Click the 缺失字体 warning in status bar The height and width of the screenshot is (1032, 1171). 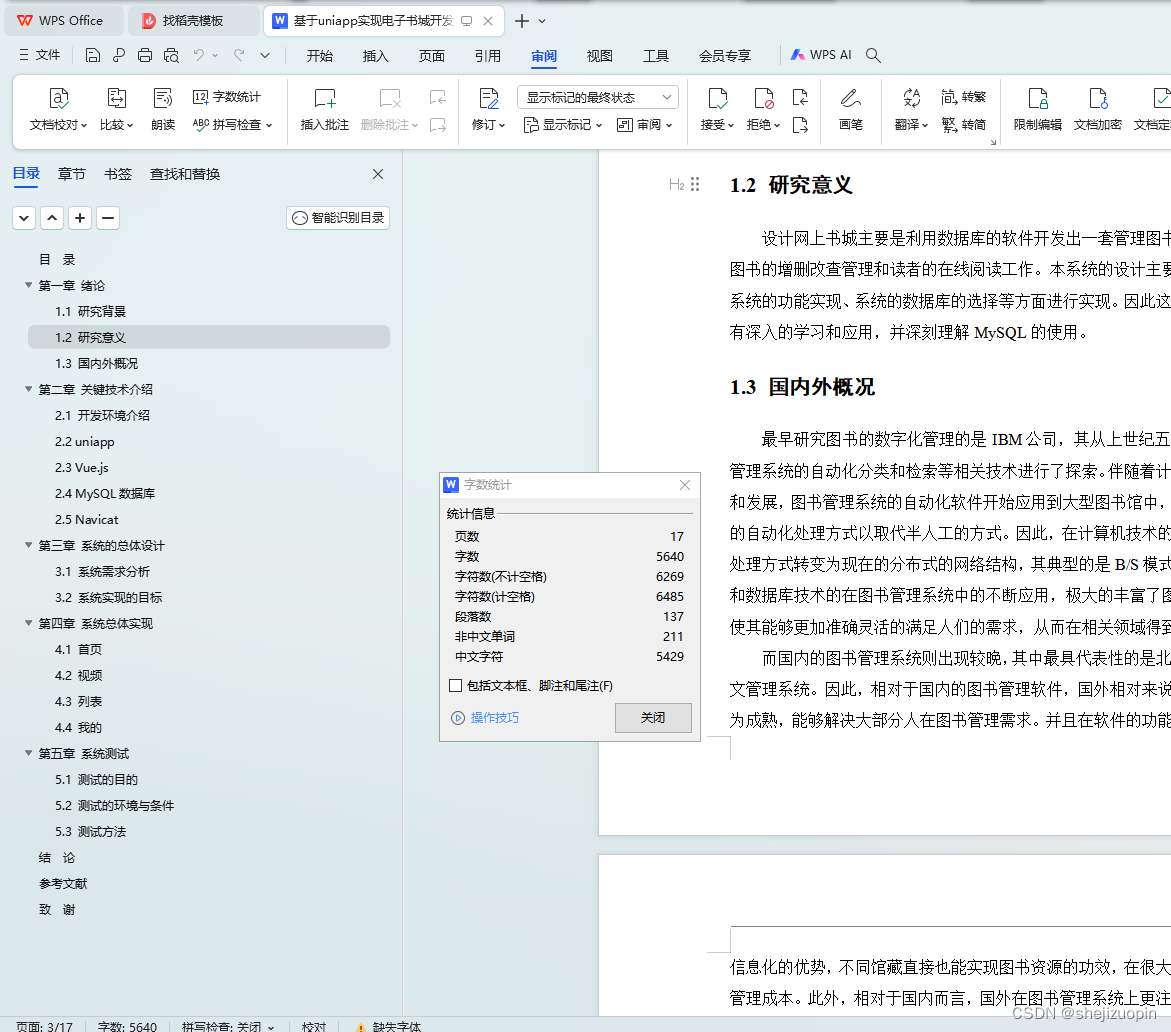click(388, 1026)
